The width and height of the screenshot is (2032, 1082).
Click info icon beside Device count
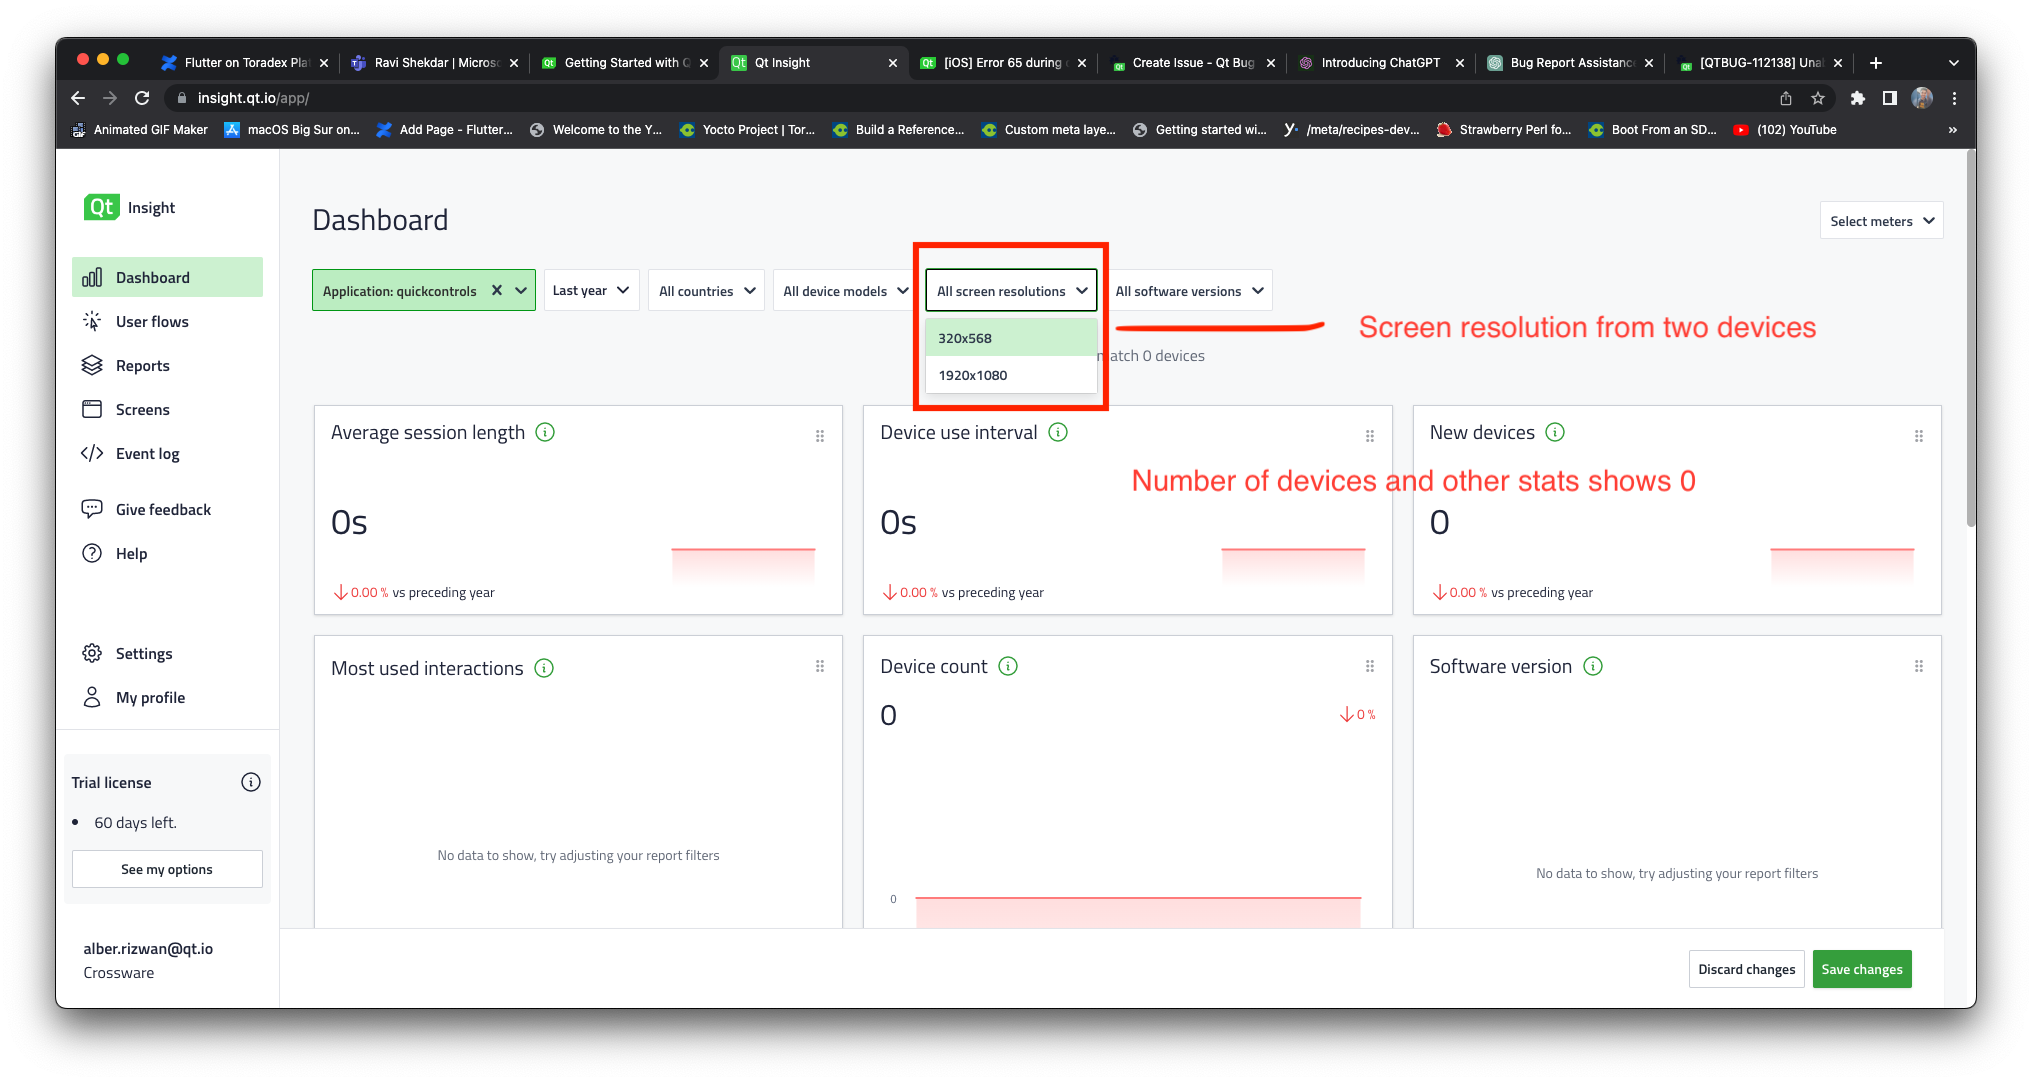click(x=1008, y=666)
